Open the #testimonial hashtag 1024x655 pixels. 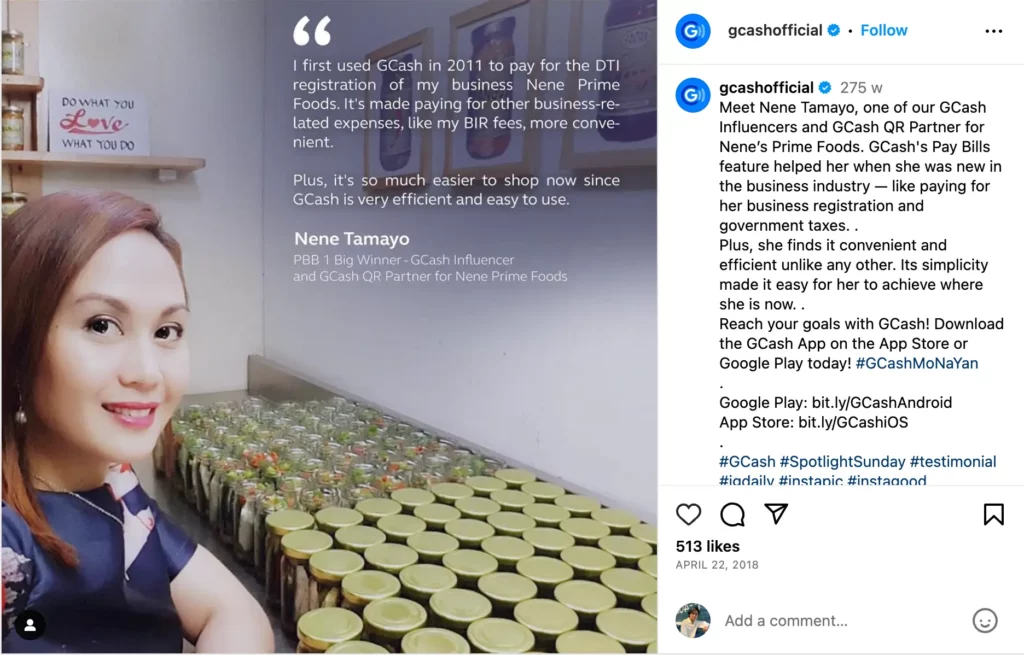click(x=953, y=462)
